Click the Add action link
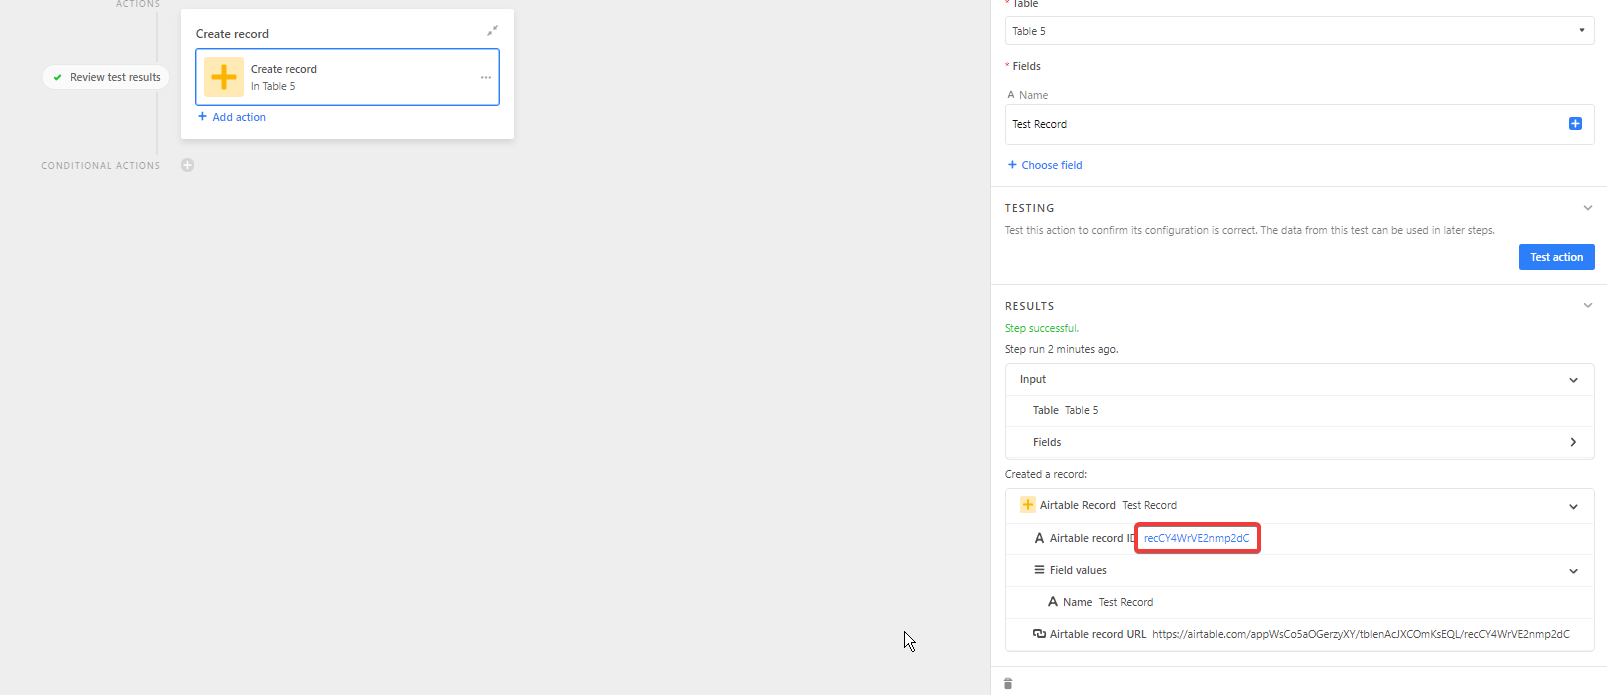The width and height of the screenshot is (1607, 695). pyautogui.click(x=232, y=117)
